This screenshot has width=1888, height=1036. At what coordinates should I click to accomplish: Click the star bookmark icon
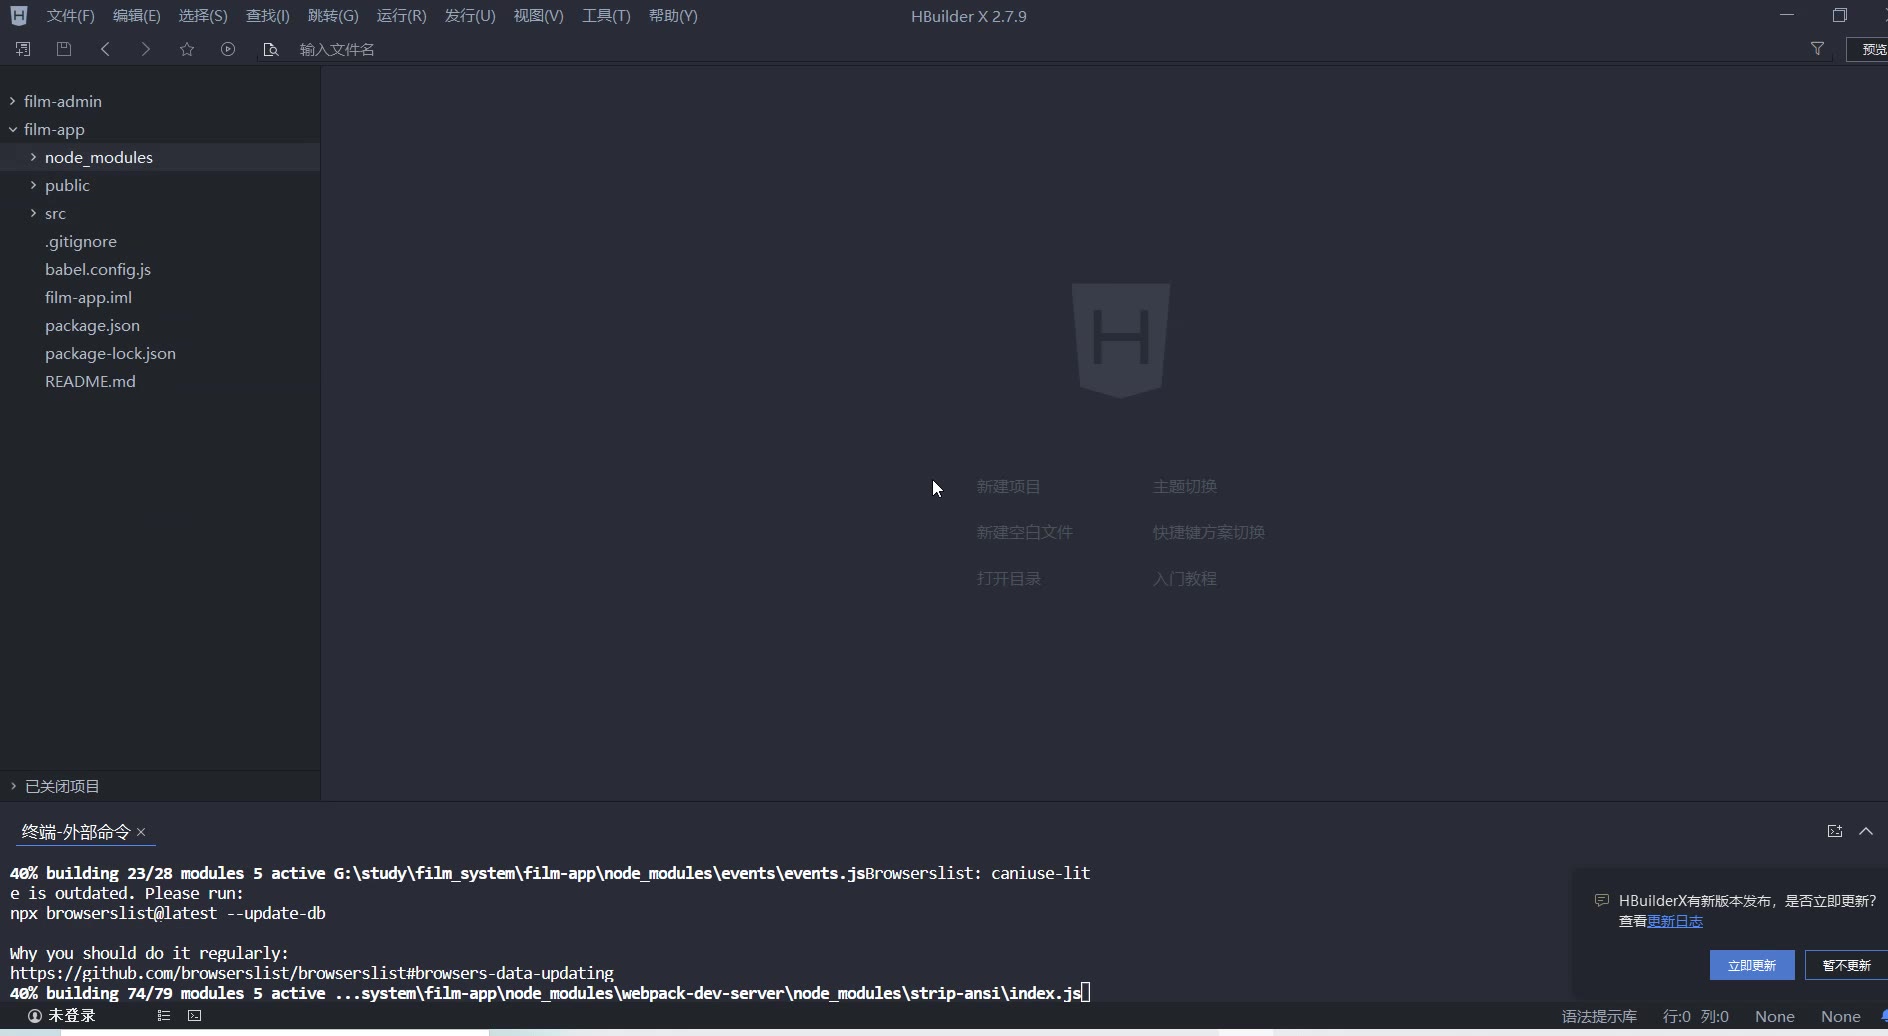[187, 49]
